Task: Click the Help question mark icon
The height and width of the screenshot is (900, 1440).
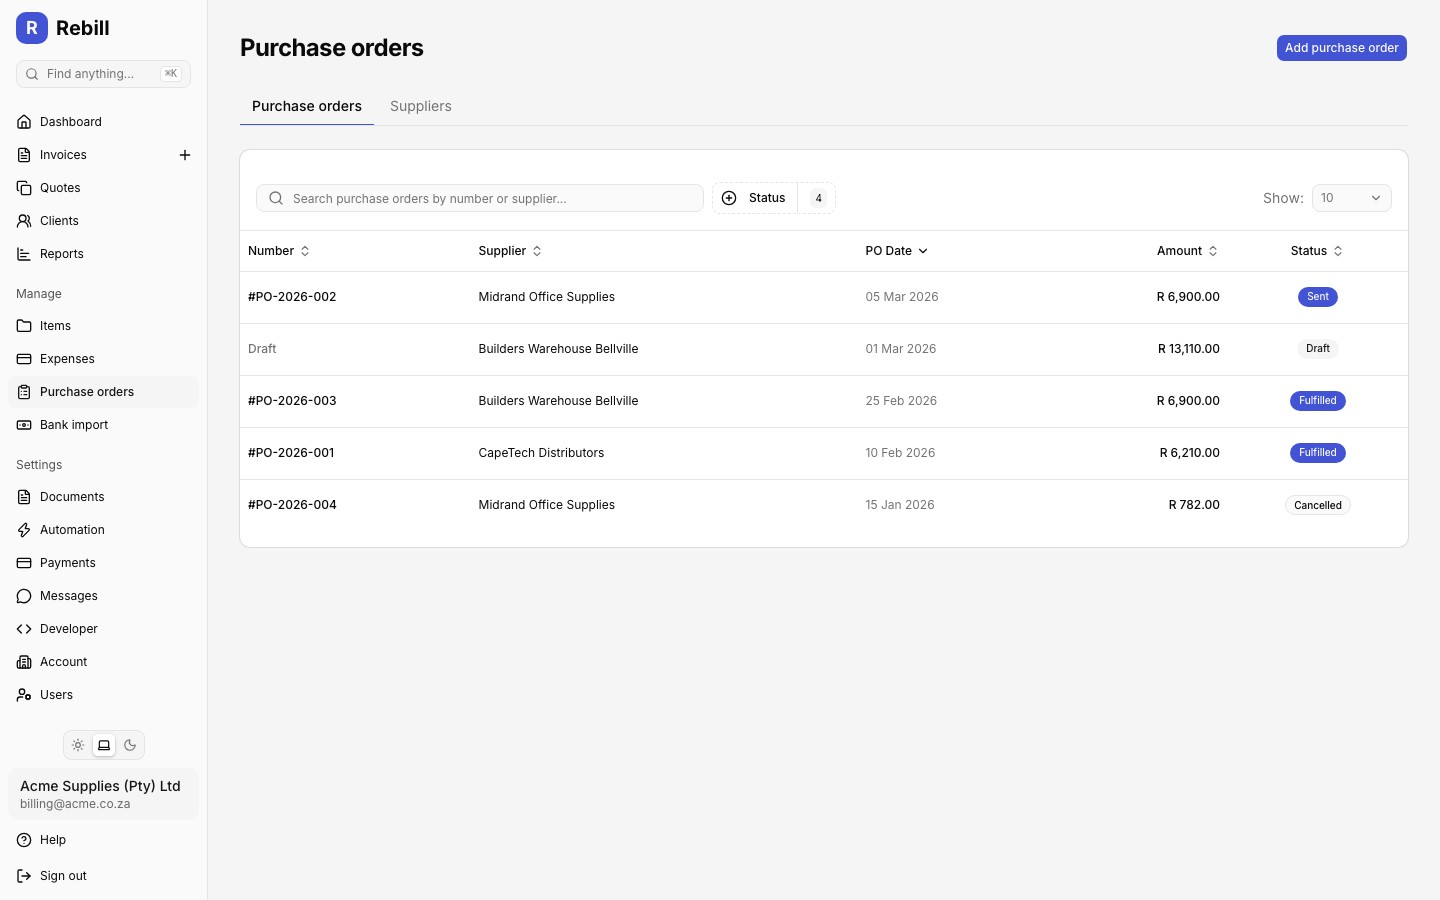Action: [24, 840]
